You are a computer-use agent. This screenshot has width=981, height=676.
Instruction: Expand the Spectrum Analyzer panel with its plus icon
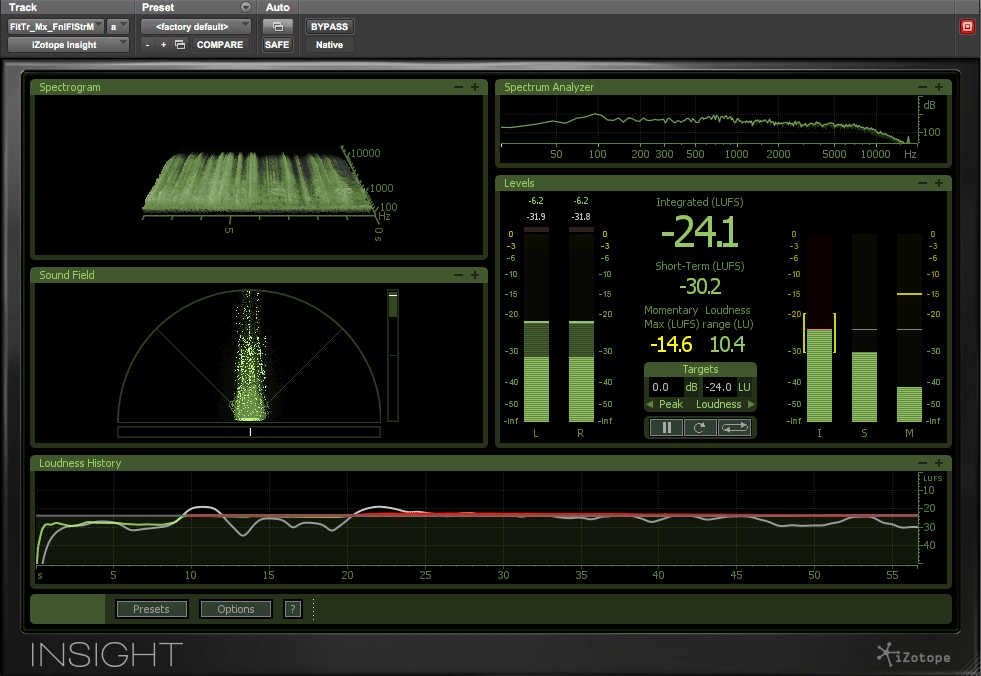click(x=938, y=87)
